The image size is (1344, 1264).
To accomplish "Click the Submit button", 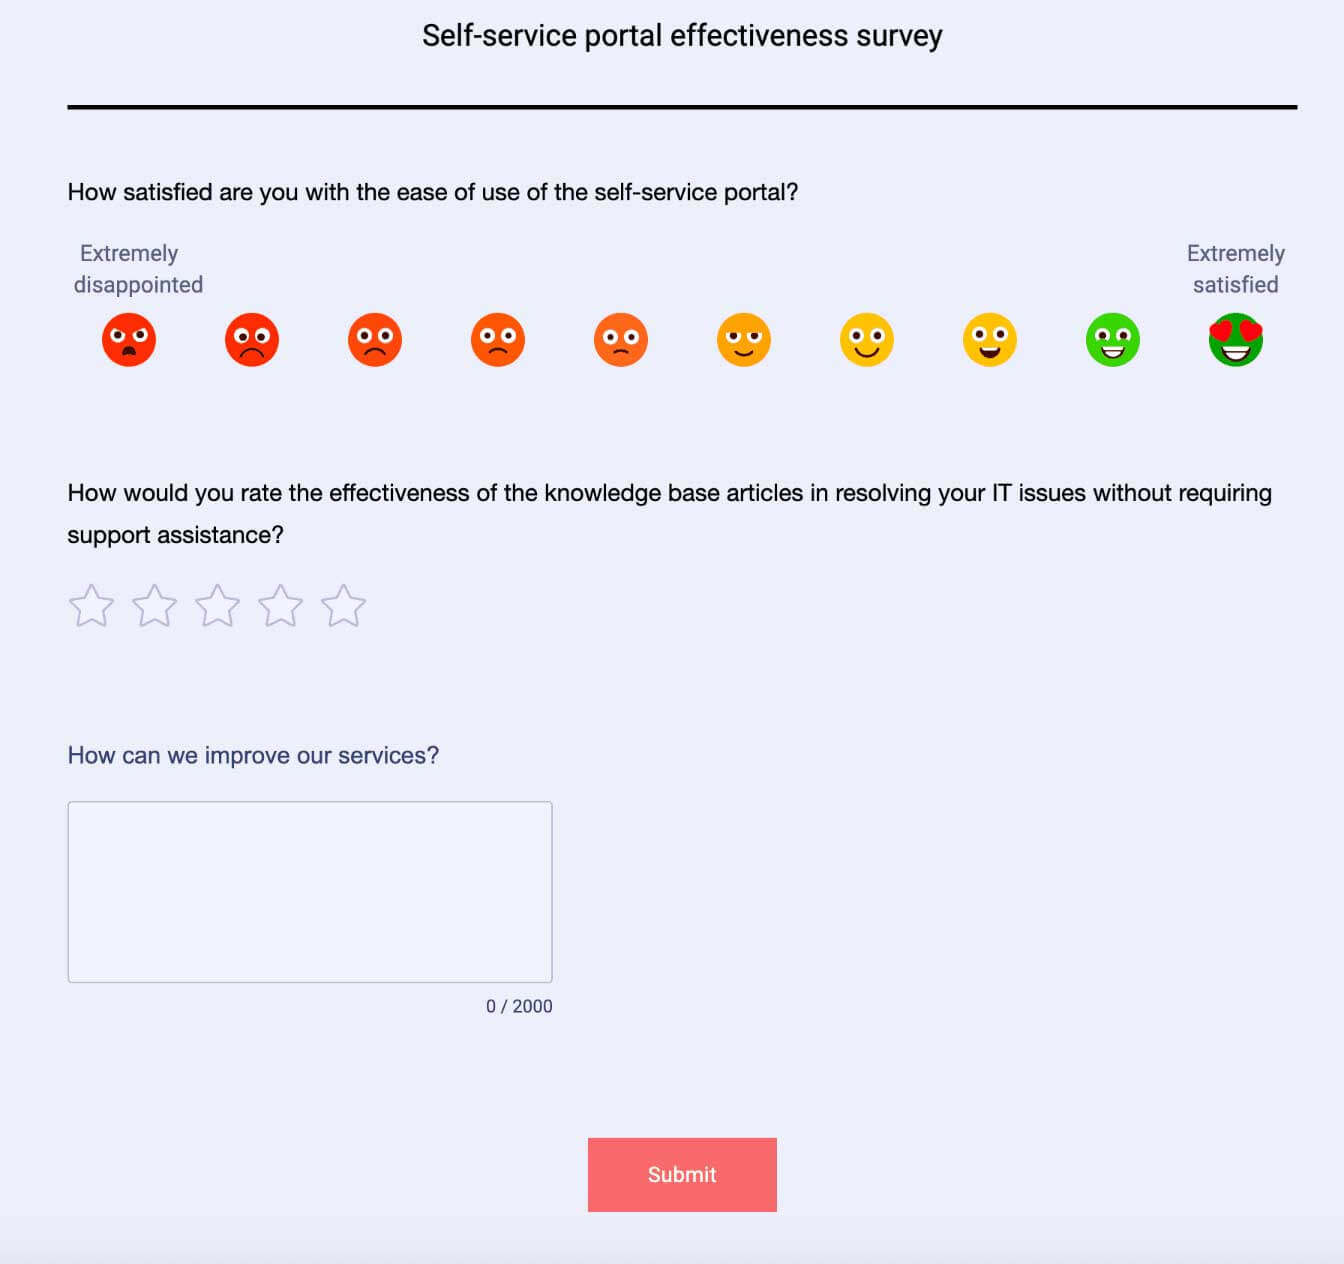I will (682, 1174).
